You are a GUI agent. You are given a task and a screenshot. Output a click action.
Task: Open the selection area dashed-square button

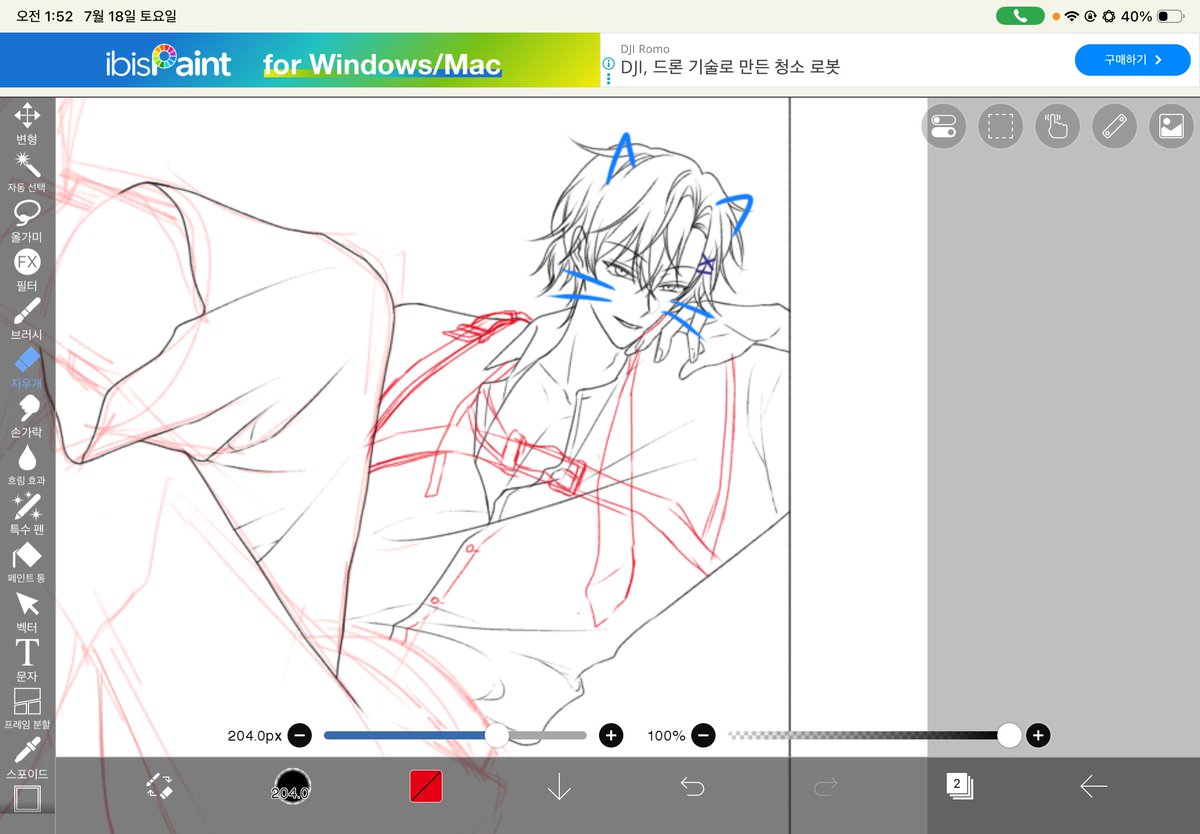click(x=1001, y=126)
